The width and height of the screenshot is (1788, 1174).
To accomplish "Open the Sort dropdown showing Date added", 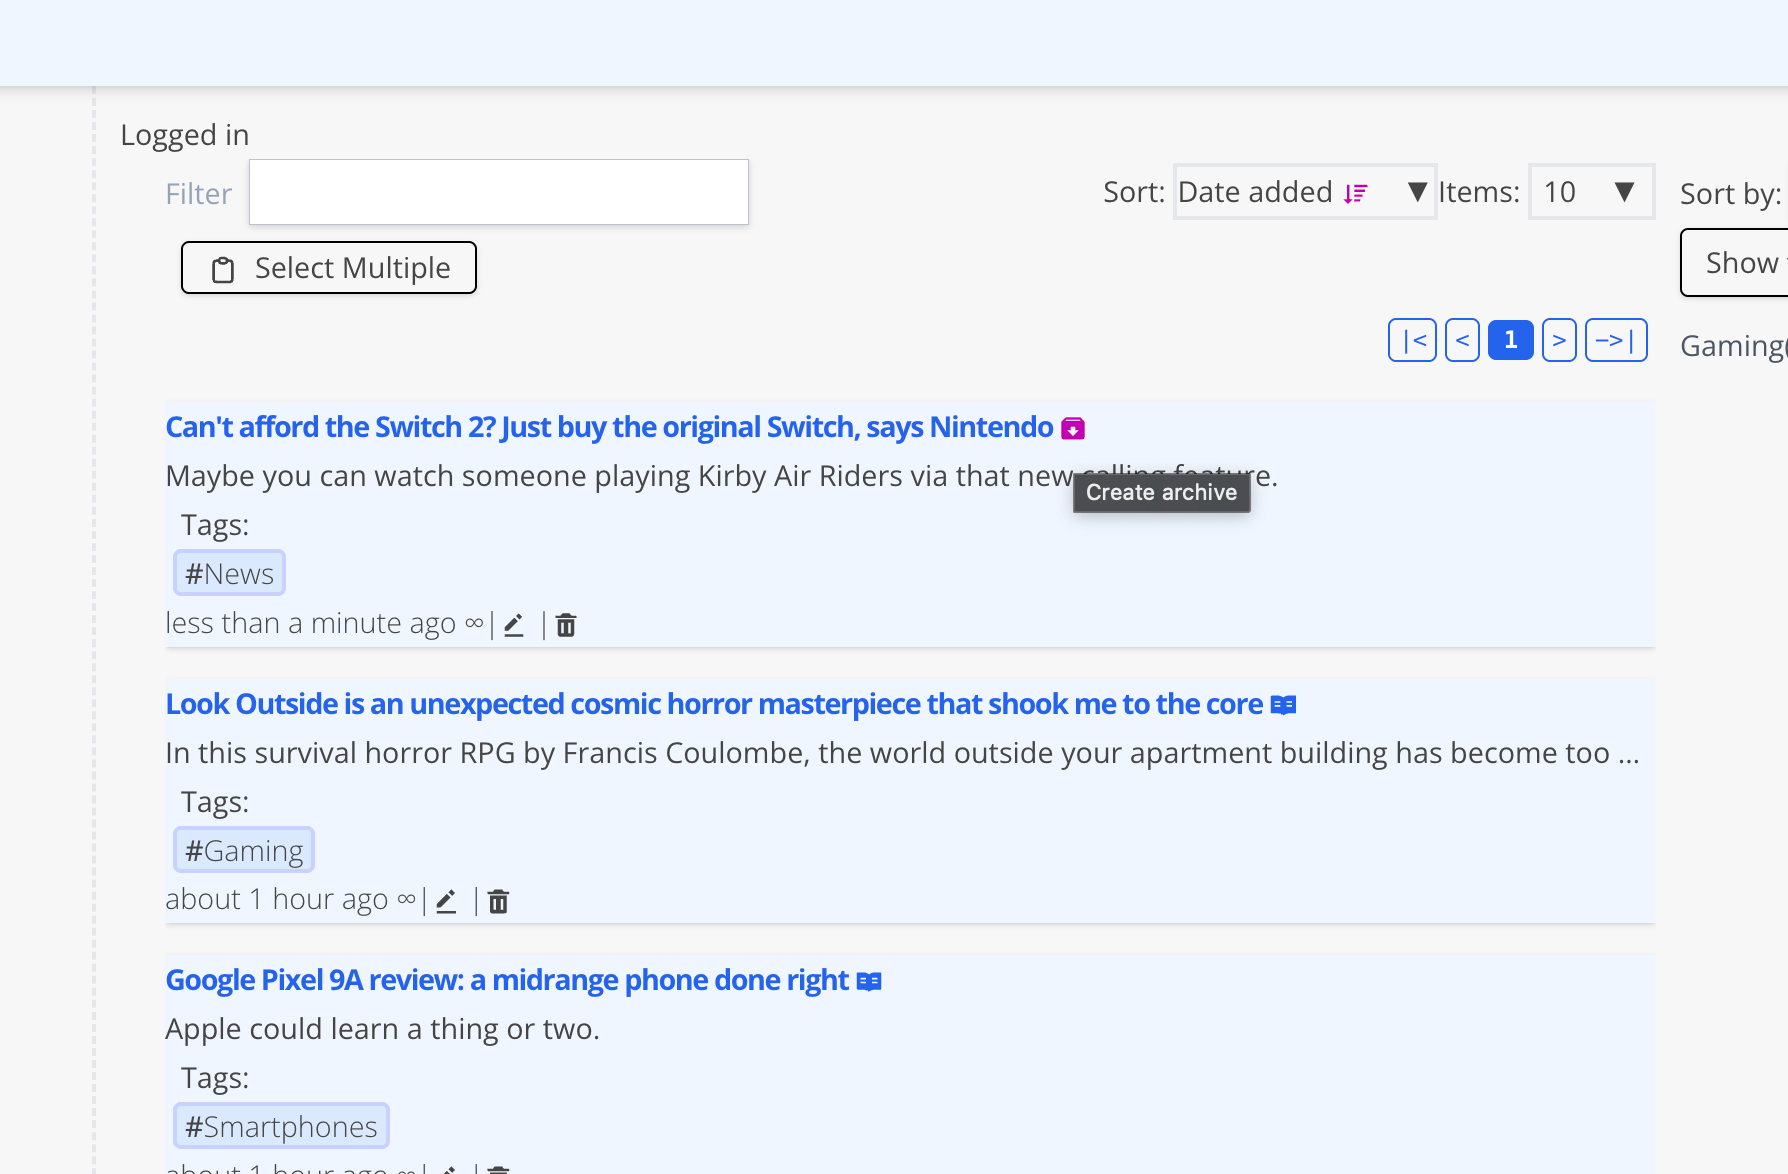I will coord(1304,192).
